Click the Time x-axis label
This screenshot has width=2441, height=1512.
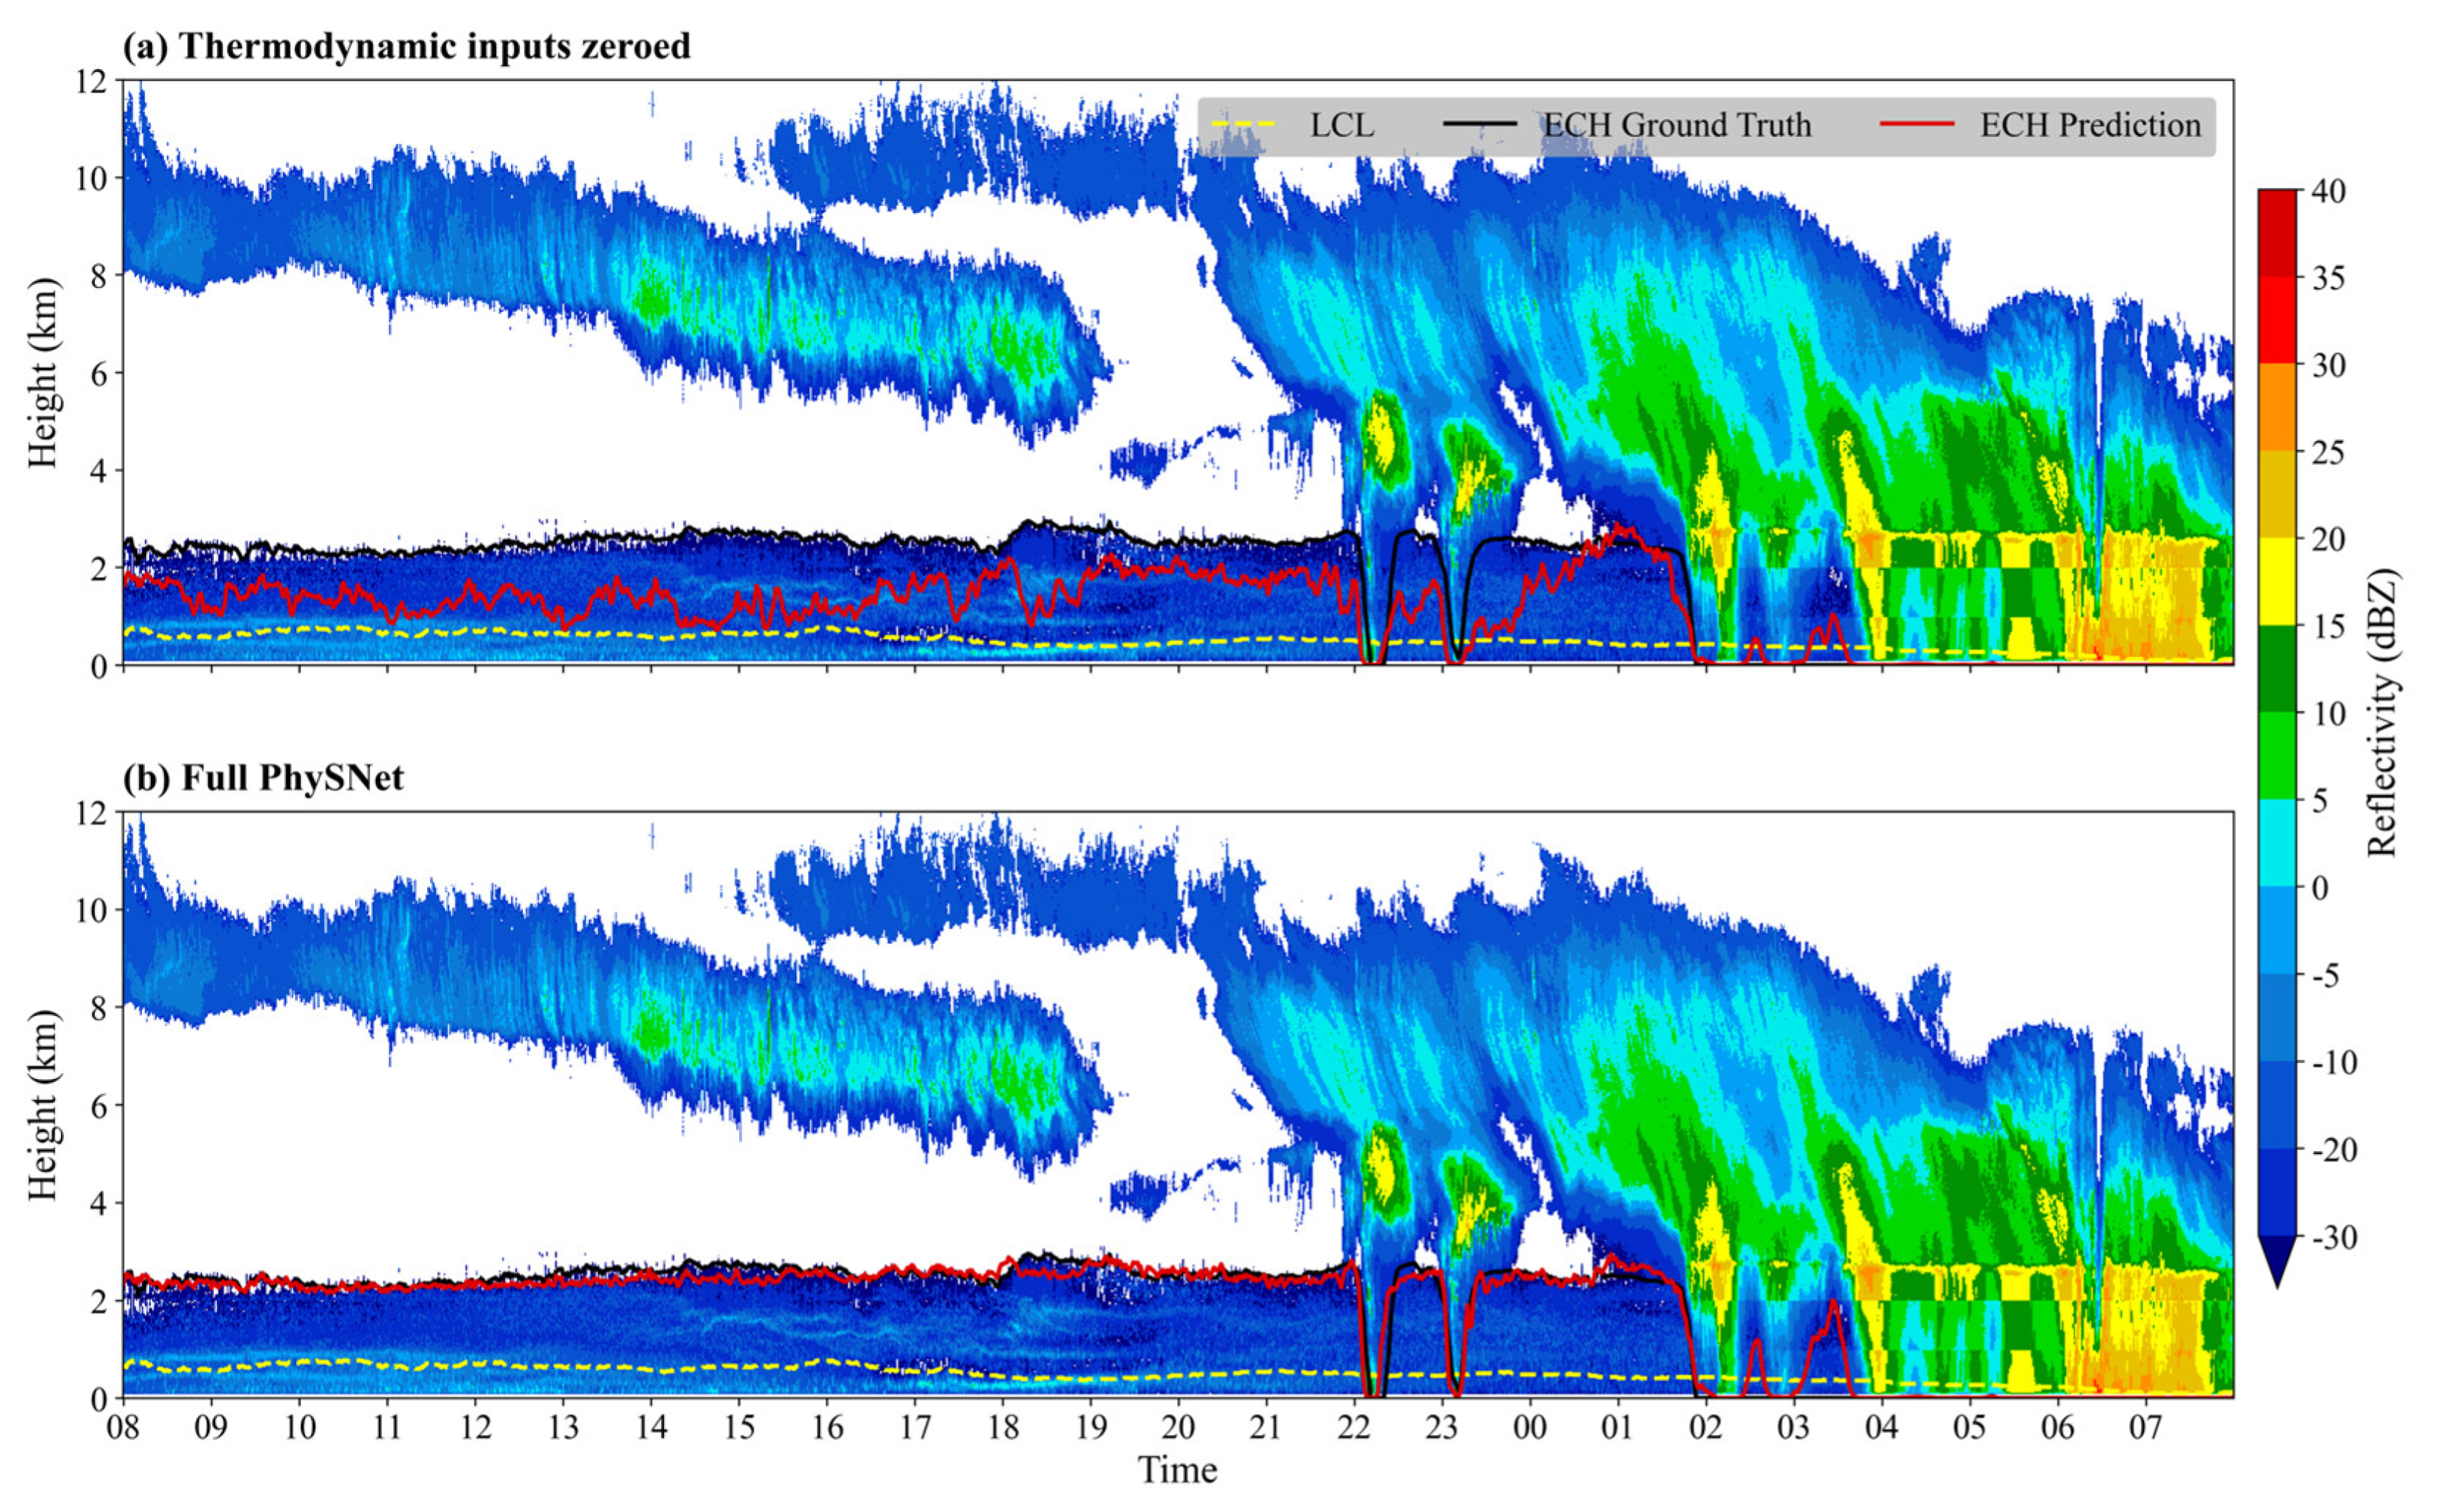click(1177, 1470)
